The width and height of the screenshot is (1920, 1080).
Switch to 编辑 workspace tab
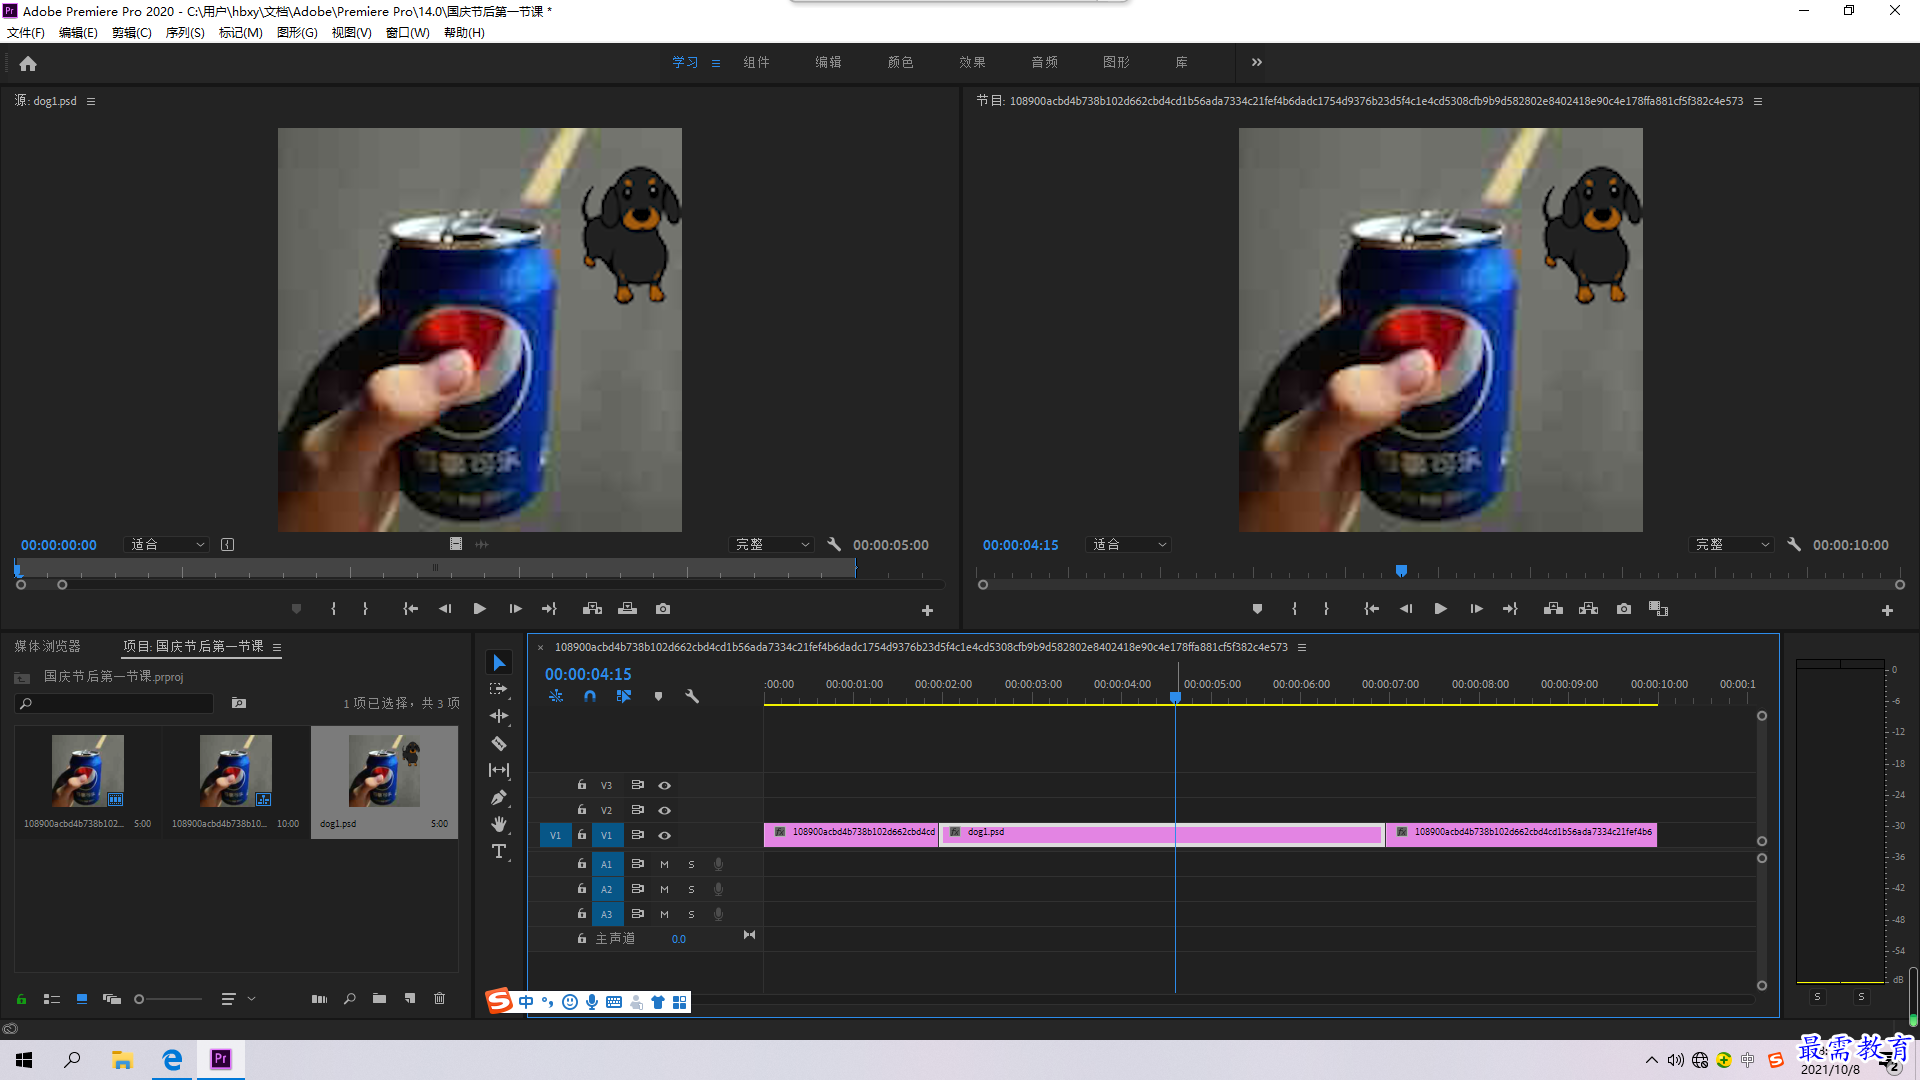tap(828, 62)
